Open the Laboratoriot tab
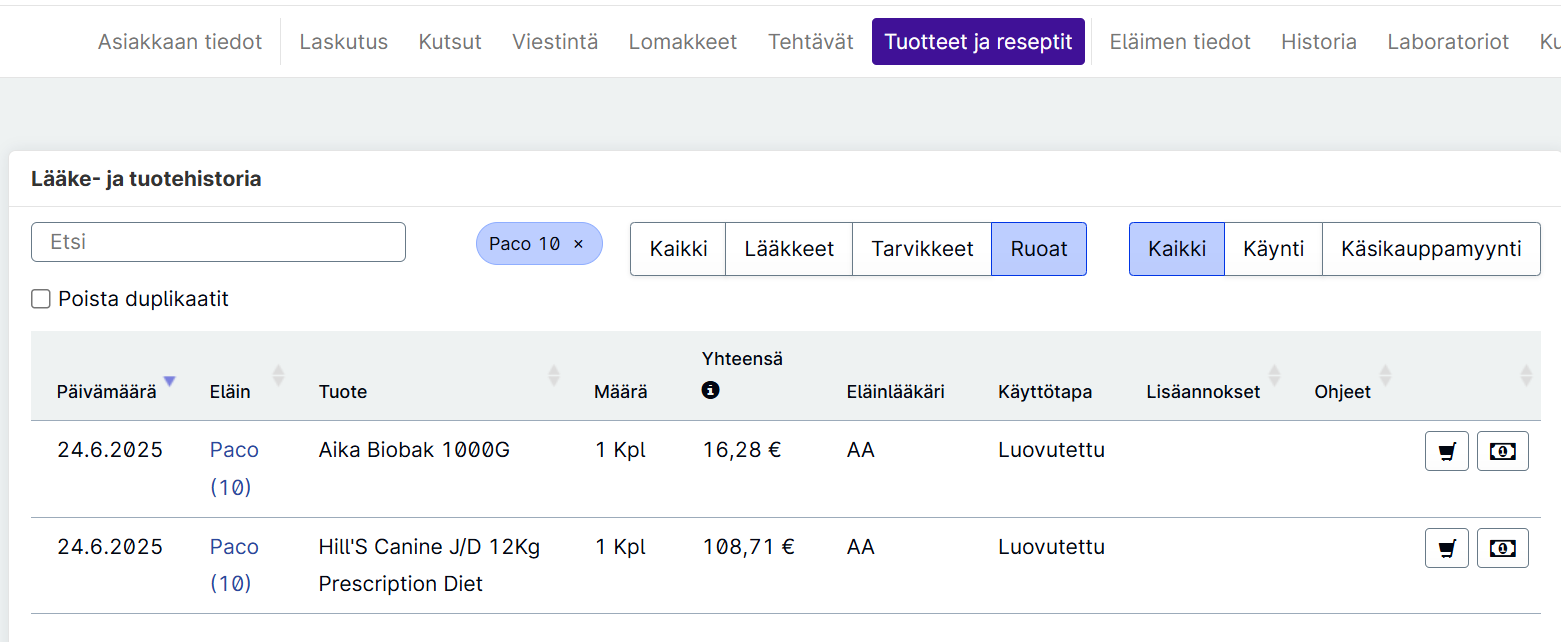 (1448, 42)
